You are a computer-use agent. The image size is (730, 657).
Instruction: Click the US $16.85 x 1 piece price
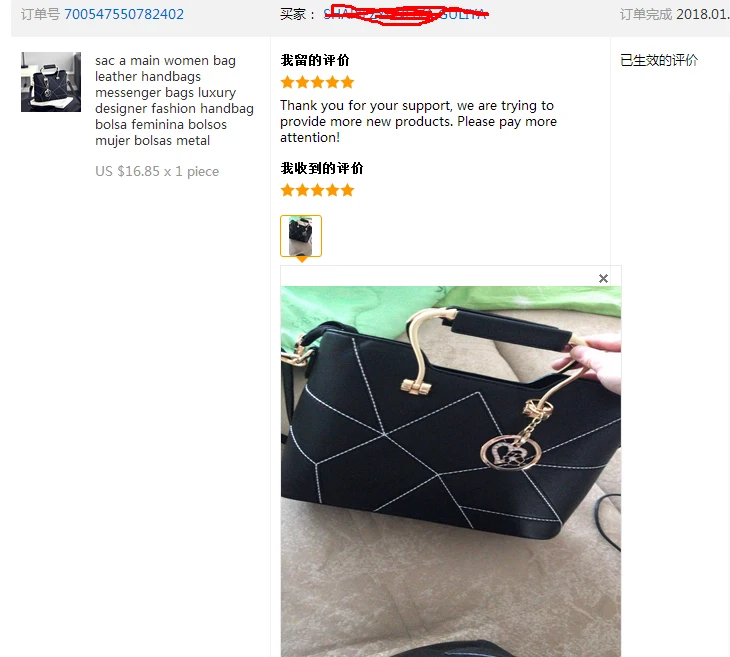(x=157, y=171)
